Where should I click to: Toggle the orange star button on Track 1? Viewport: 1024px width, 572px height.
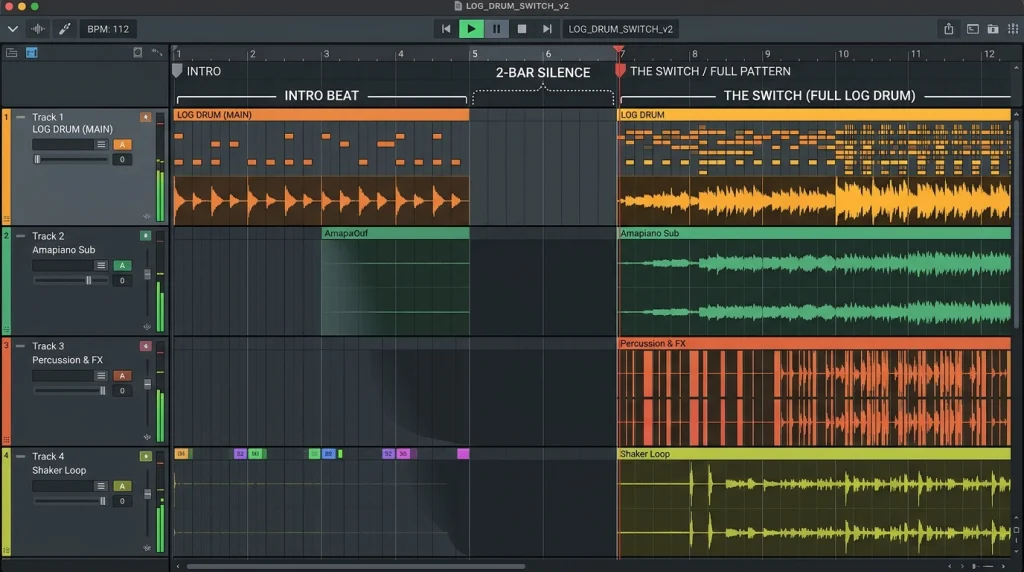146,117
